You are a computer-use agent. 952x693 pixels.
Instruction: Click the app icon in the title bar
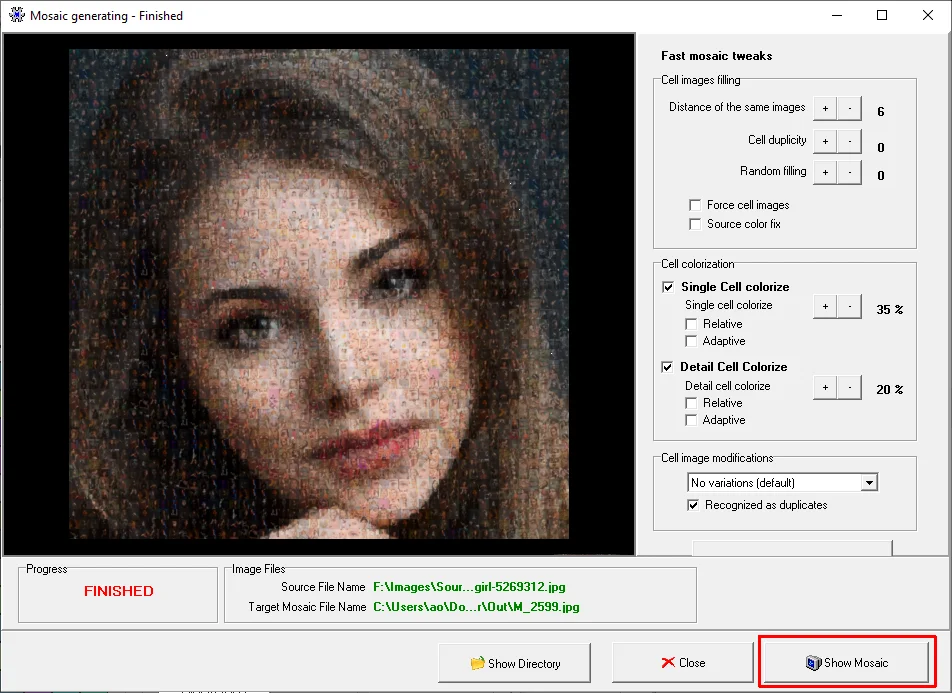pyautogui.click(x=16, y=15)
